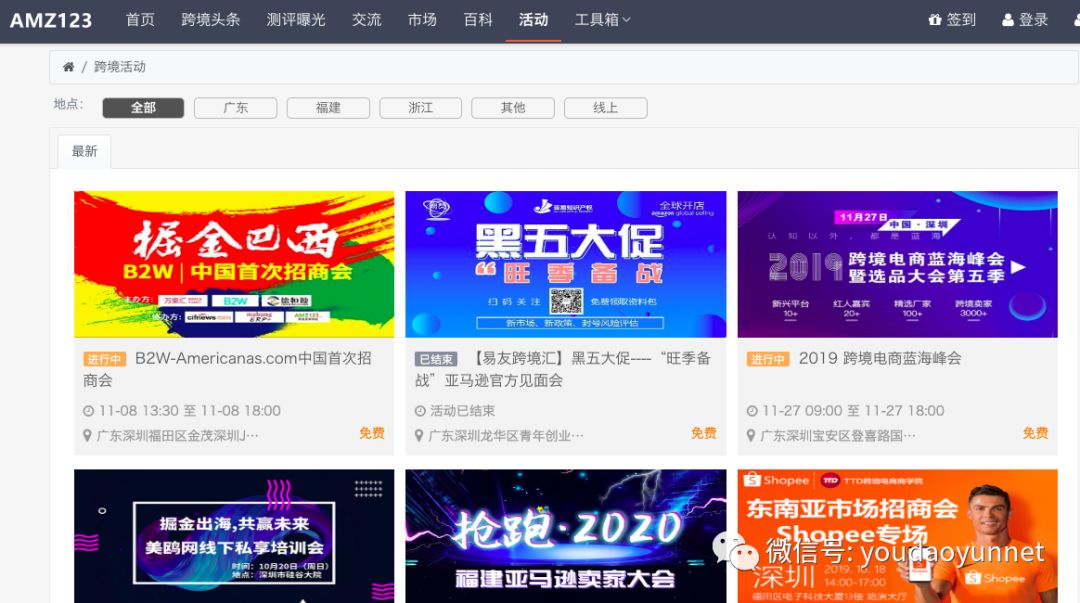Open the 美鸥网线下私享培训会 banner thumbnail
This screenshot has width=1080, height=603.
(234, 536)
